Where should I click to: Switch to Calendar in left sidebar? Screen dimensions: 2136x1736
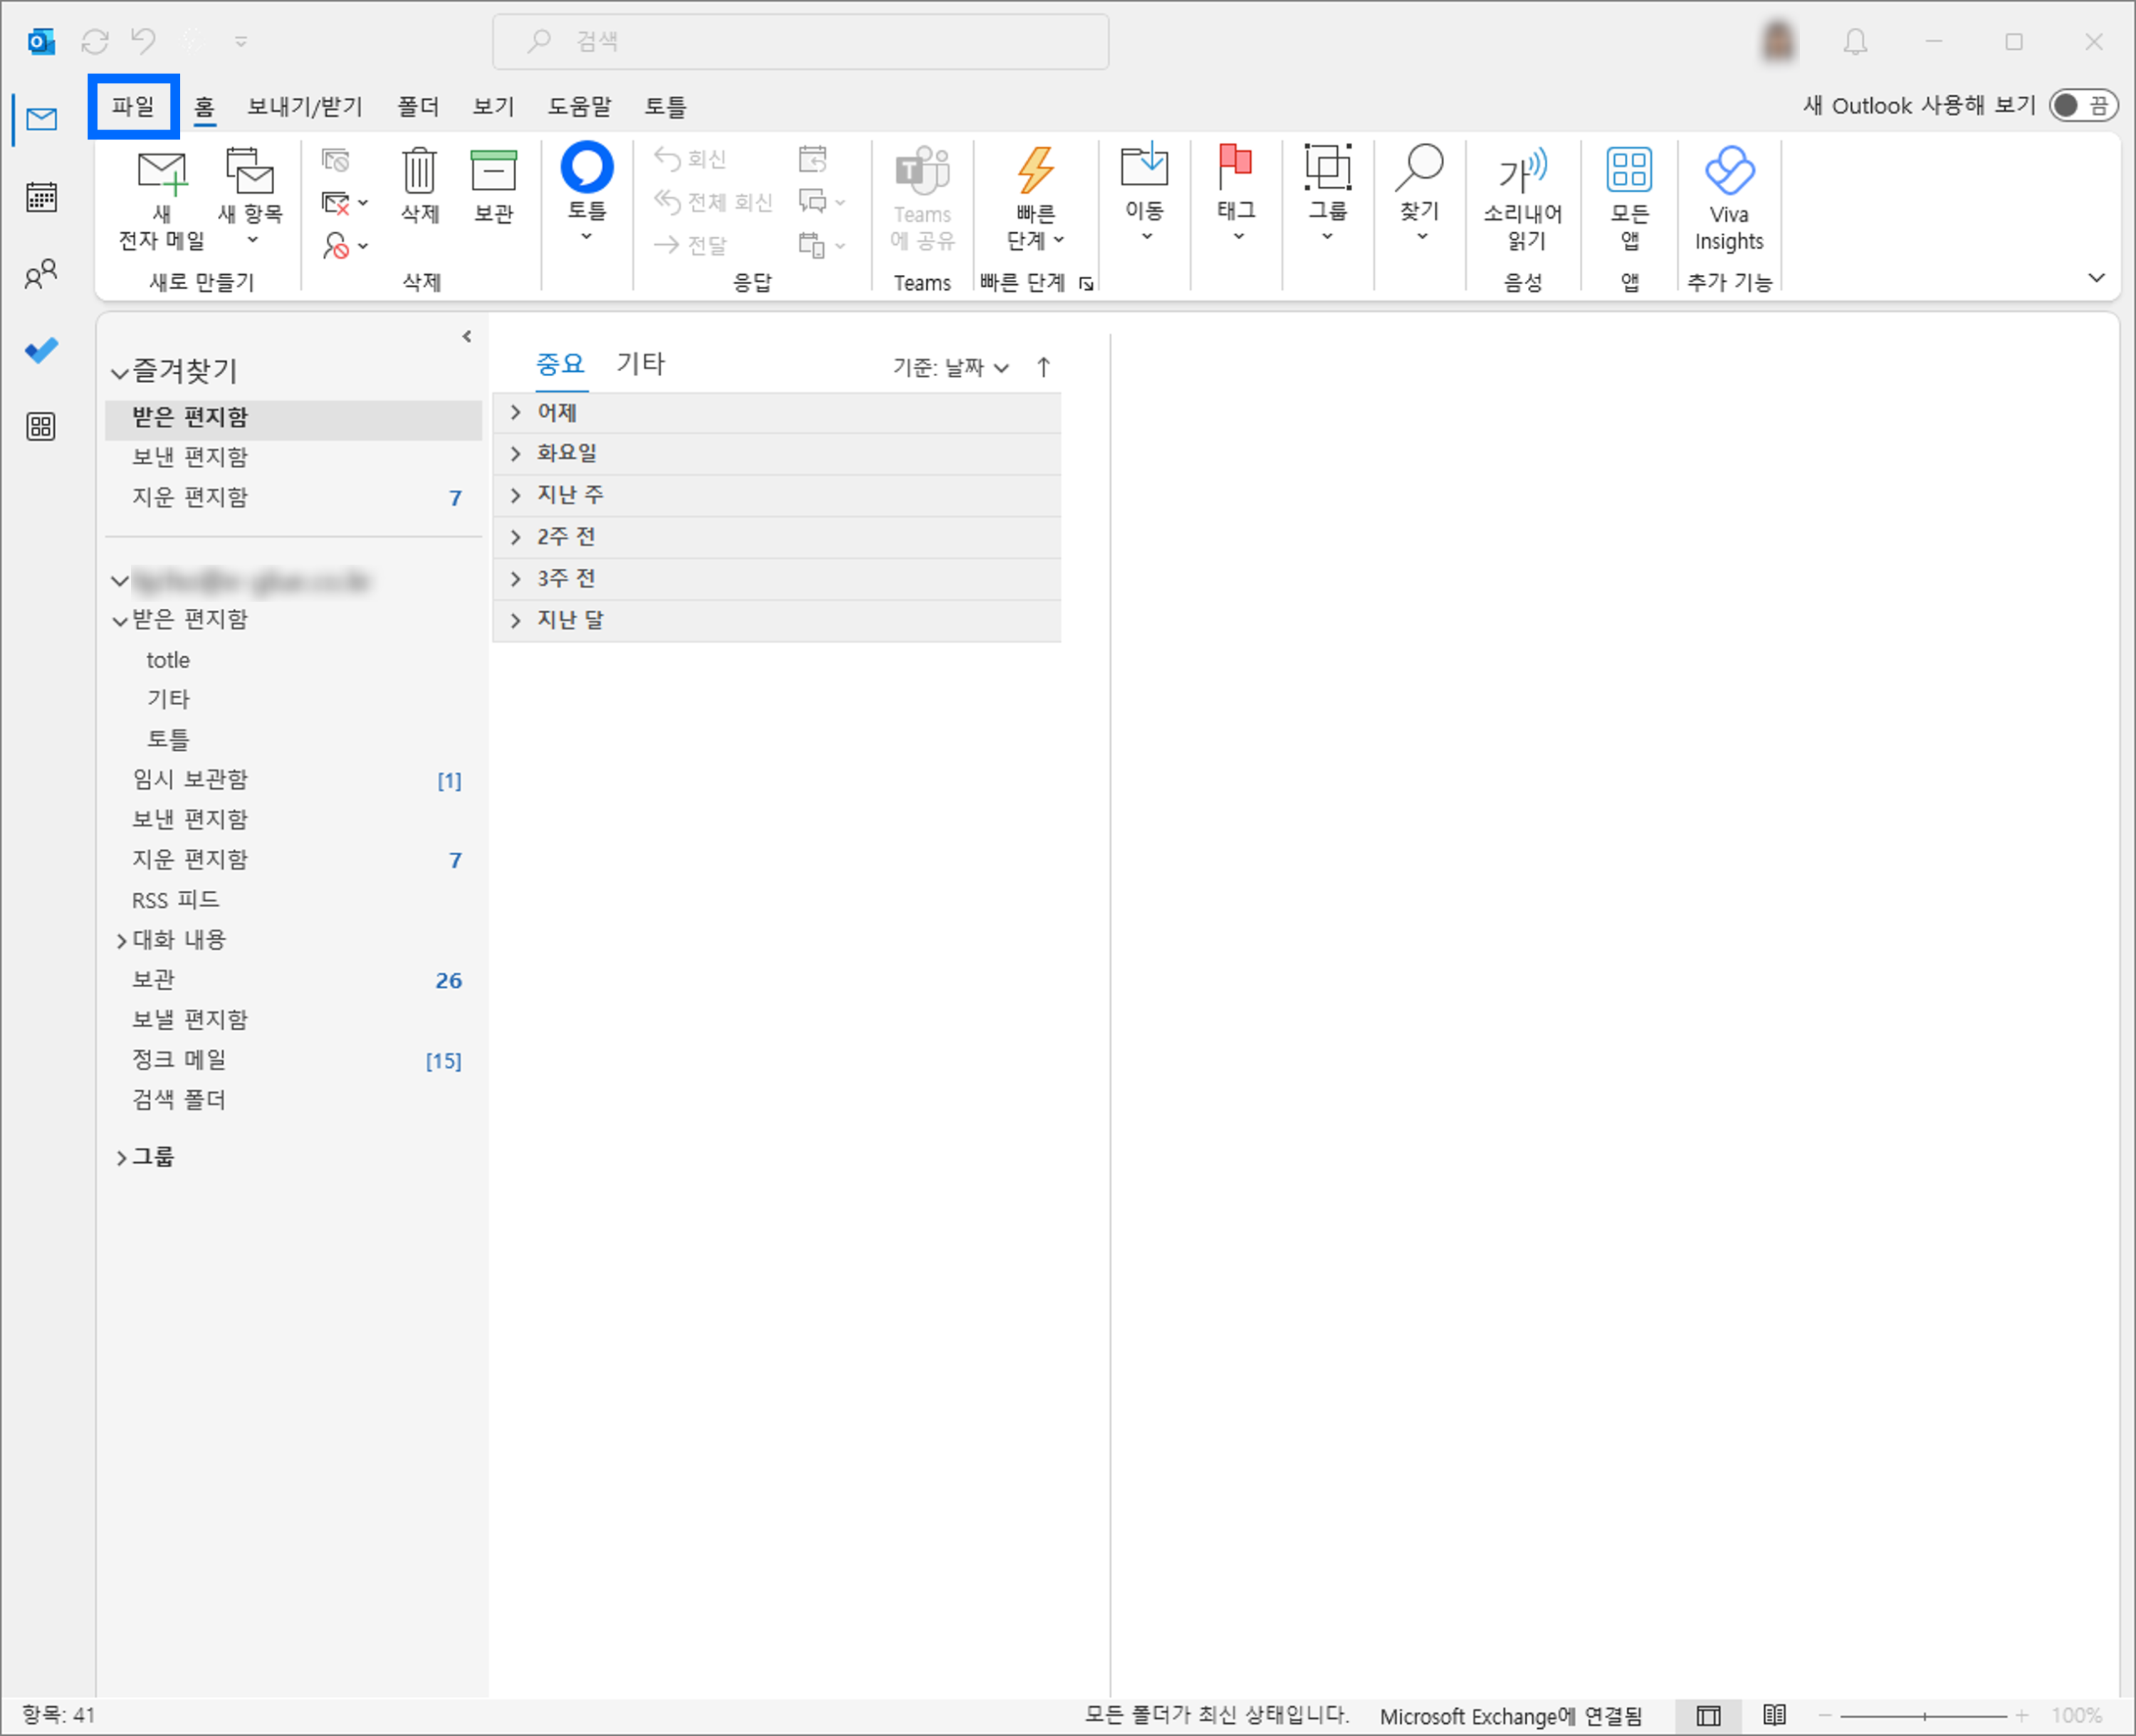click(x=41, y=197)
